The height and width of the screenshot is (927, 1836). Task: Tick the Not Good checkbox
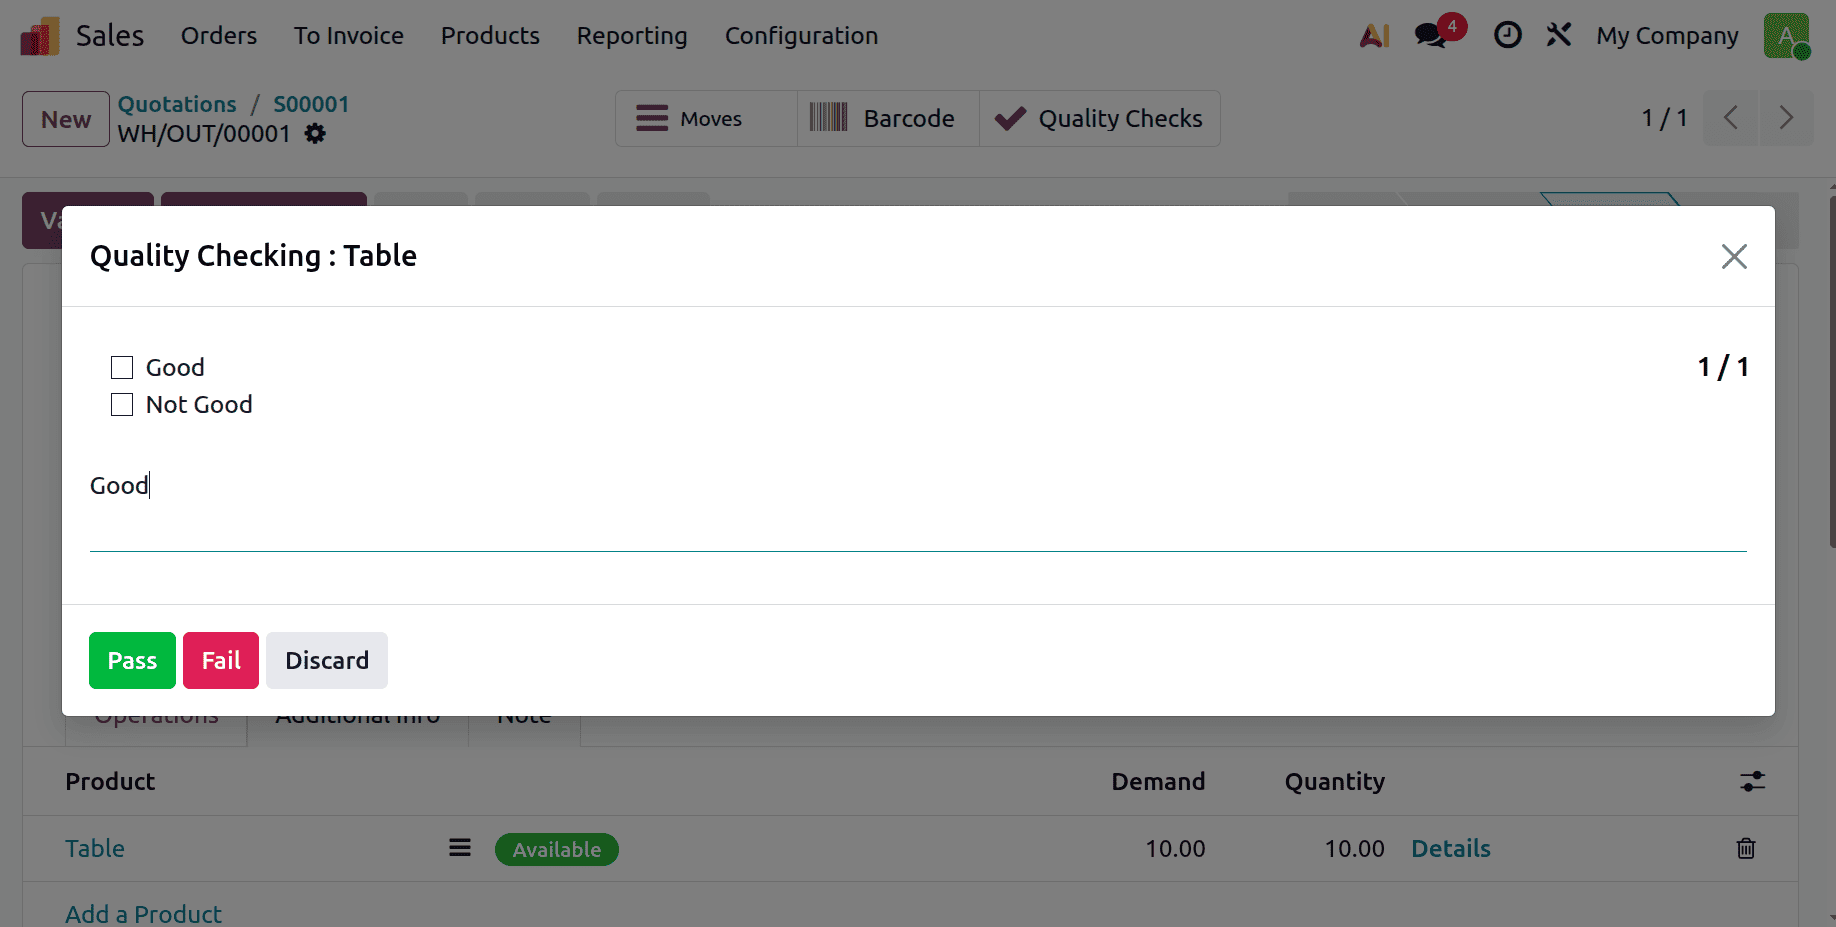pyautogui.click(x=122, y=405)
